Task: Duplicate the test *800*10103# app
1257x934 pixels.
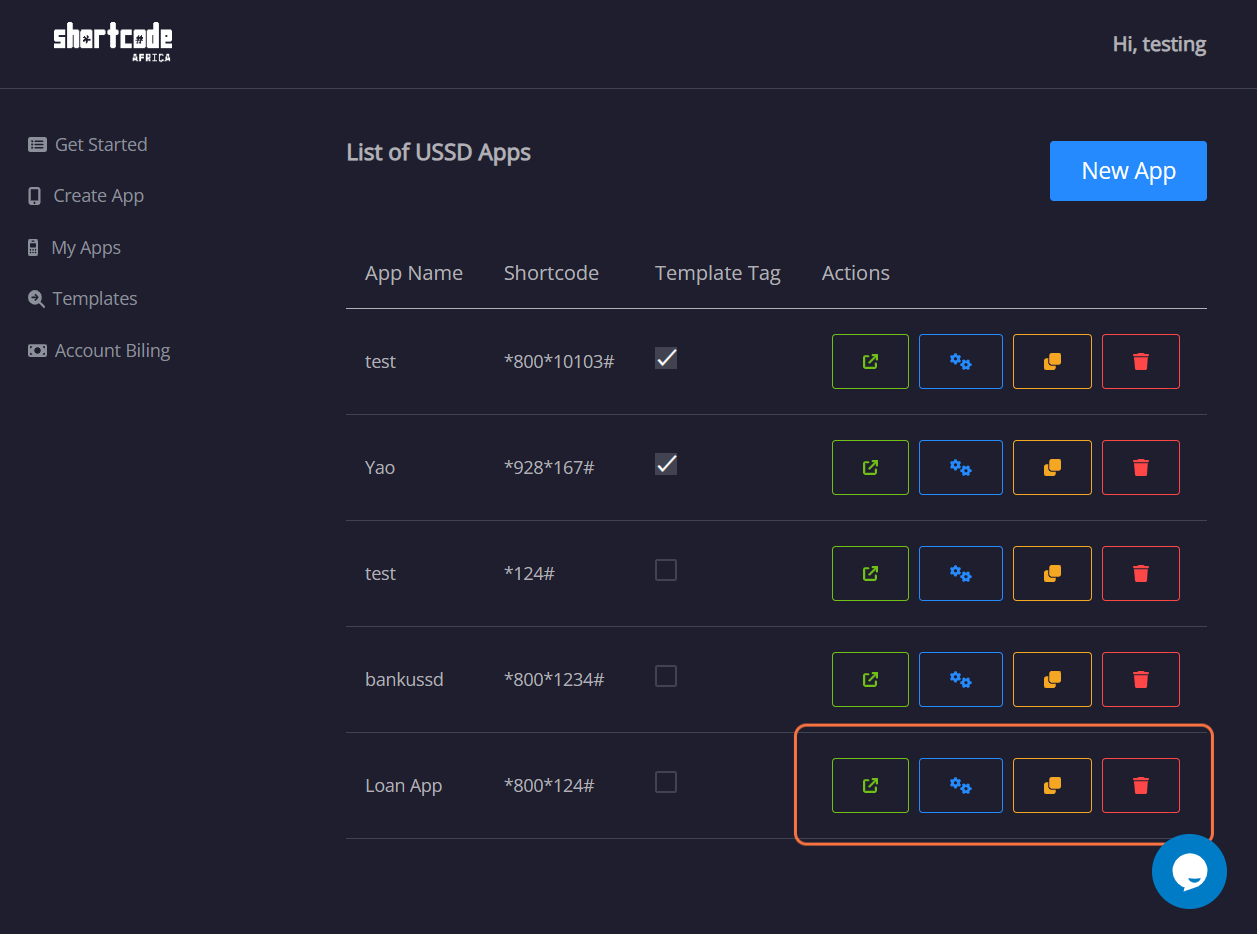Action: (x=1052, y=361)
